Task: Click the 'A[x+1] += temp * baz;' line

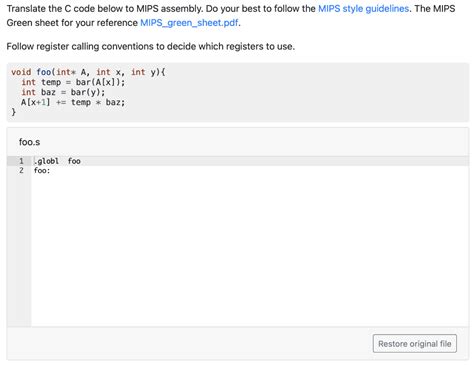Action: point(73,102)
